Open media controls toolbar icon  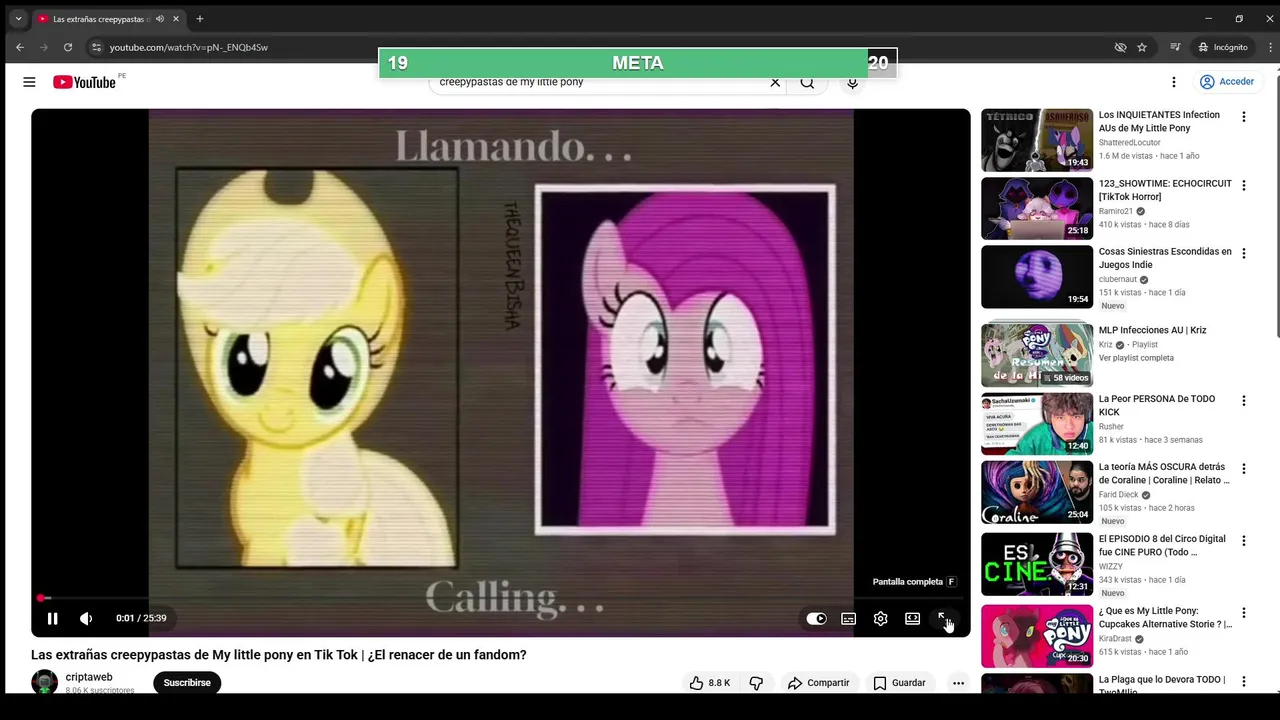[x=1176, y=47]
